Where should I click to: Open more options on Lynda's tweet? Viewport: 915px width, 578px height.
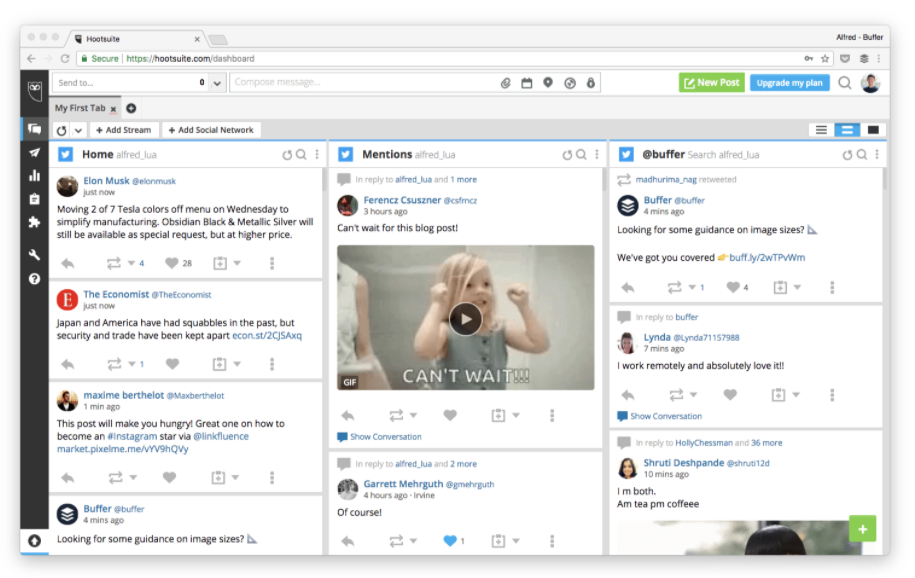coord(832,395)
